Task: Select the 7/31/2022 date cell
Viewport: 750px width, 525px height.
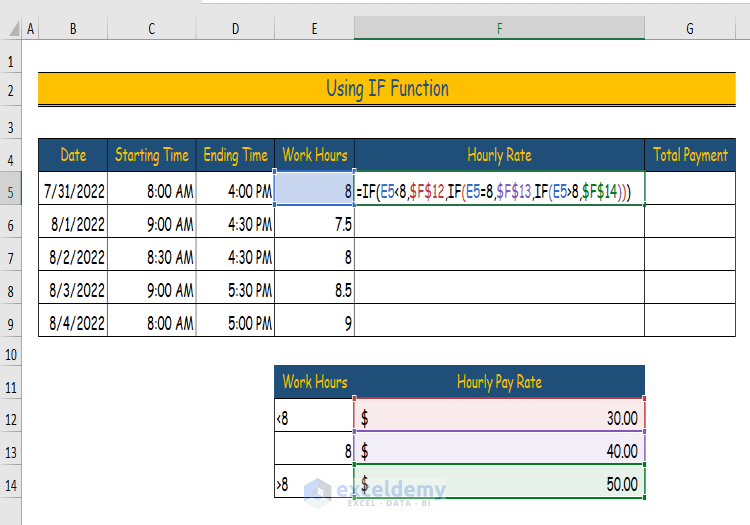Action: coord(73,189)
